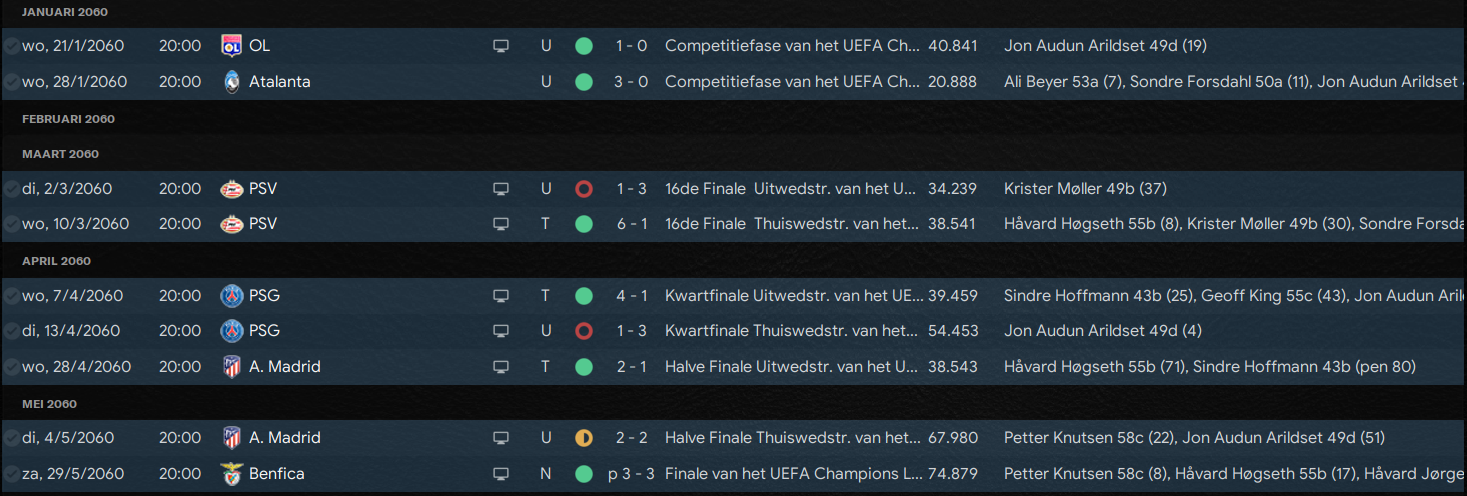Click the PSG badge on the 7/4/2060 match
1467x496 pixels.
point(232,296)
